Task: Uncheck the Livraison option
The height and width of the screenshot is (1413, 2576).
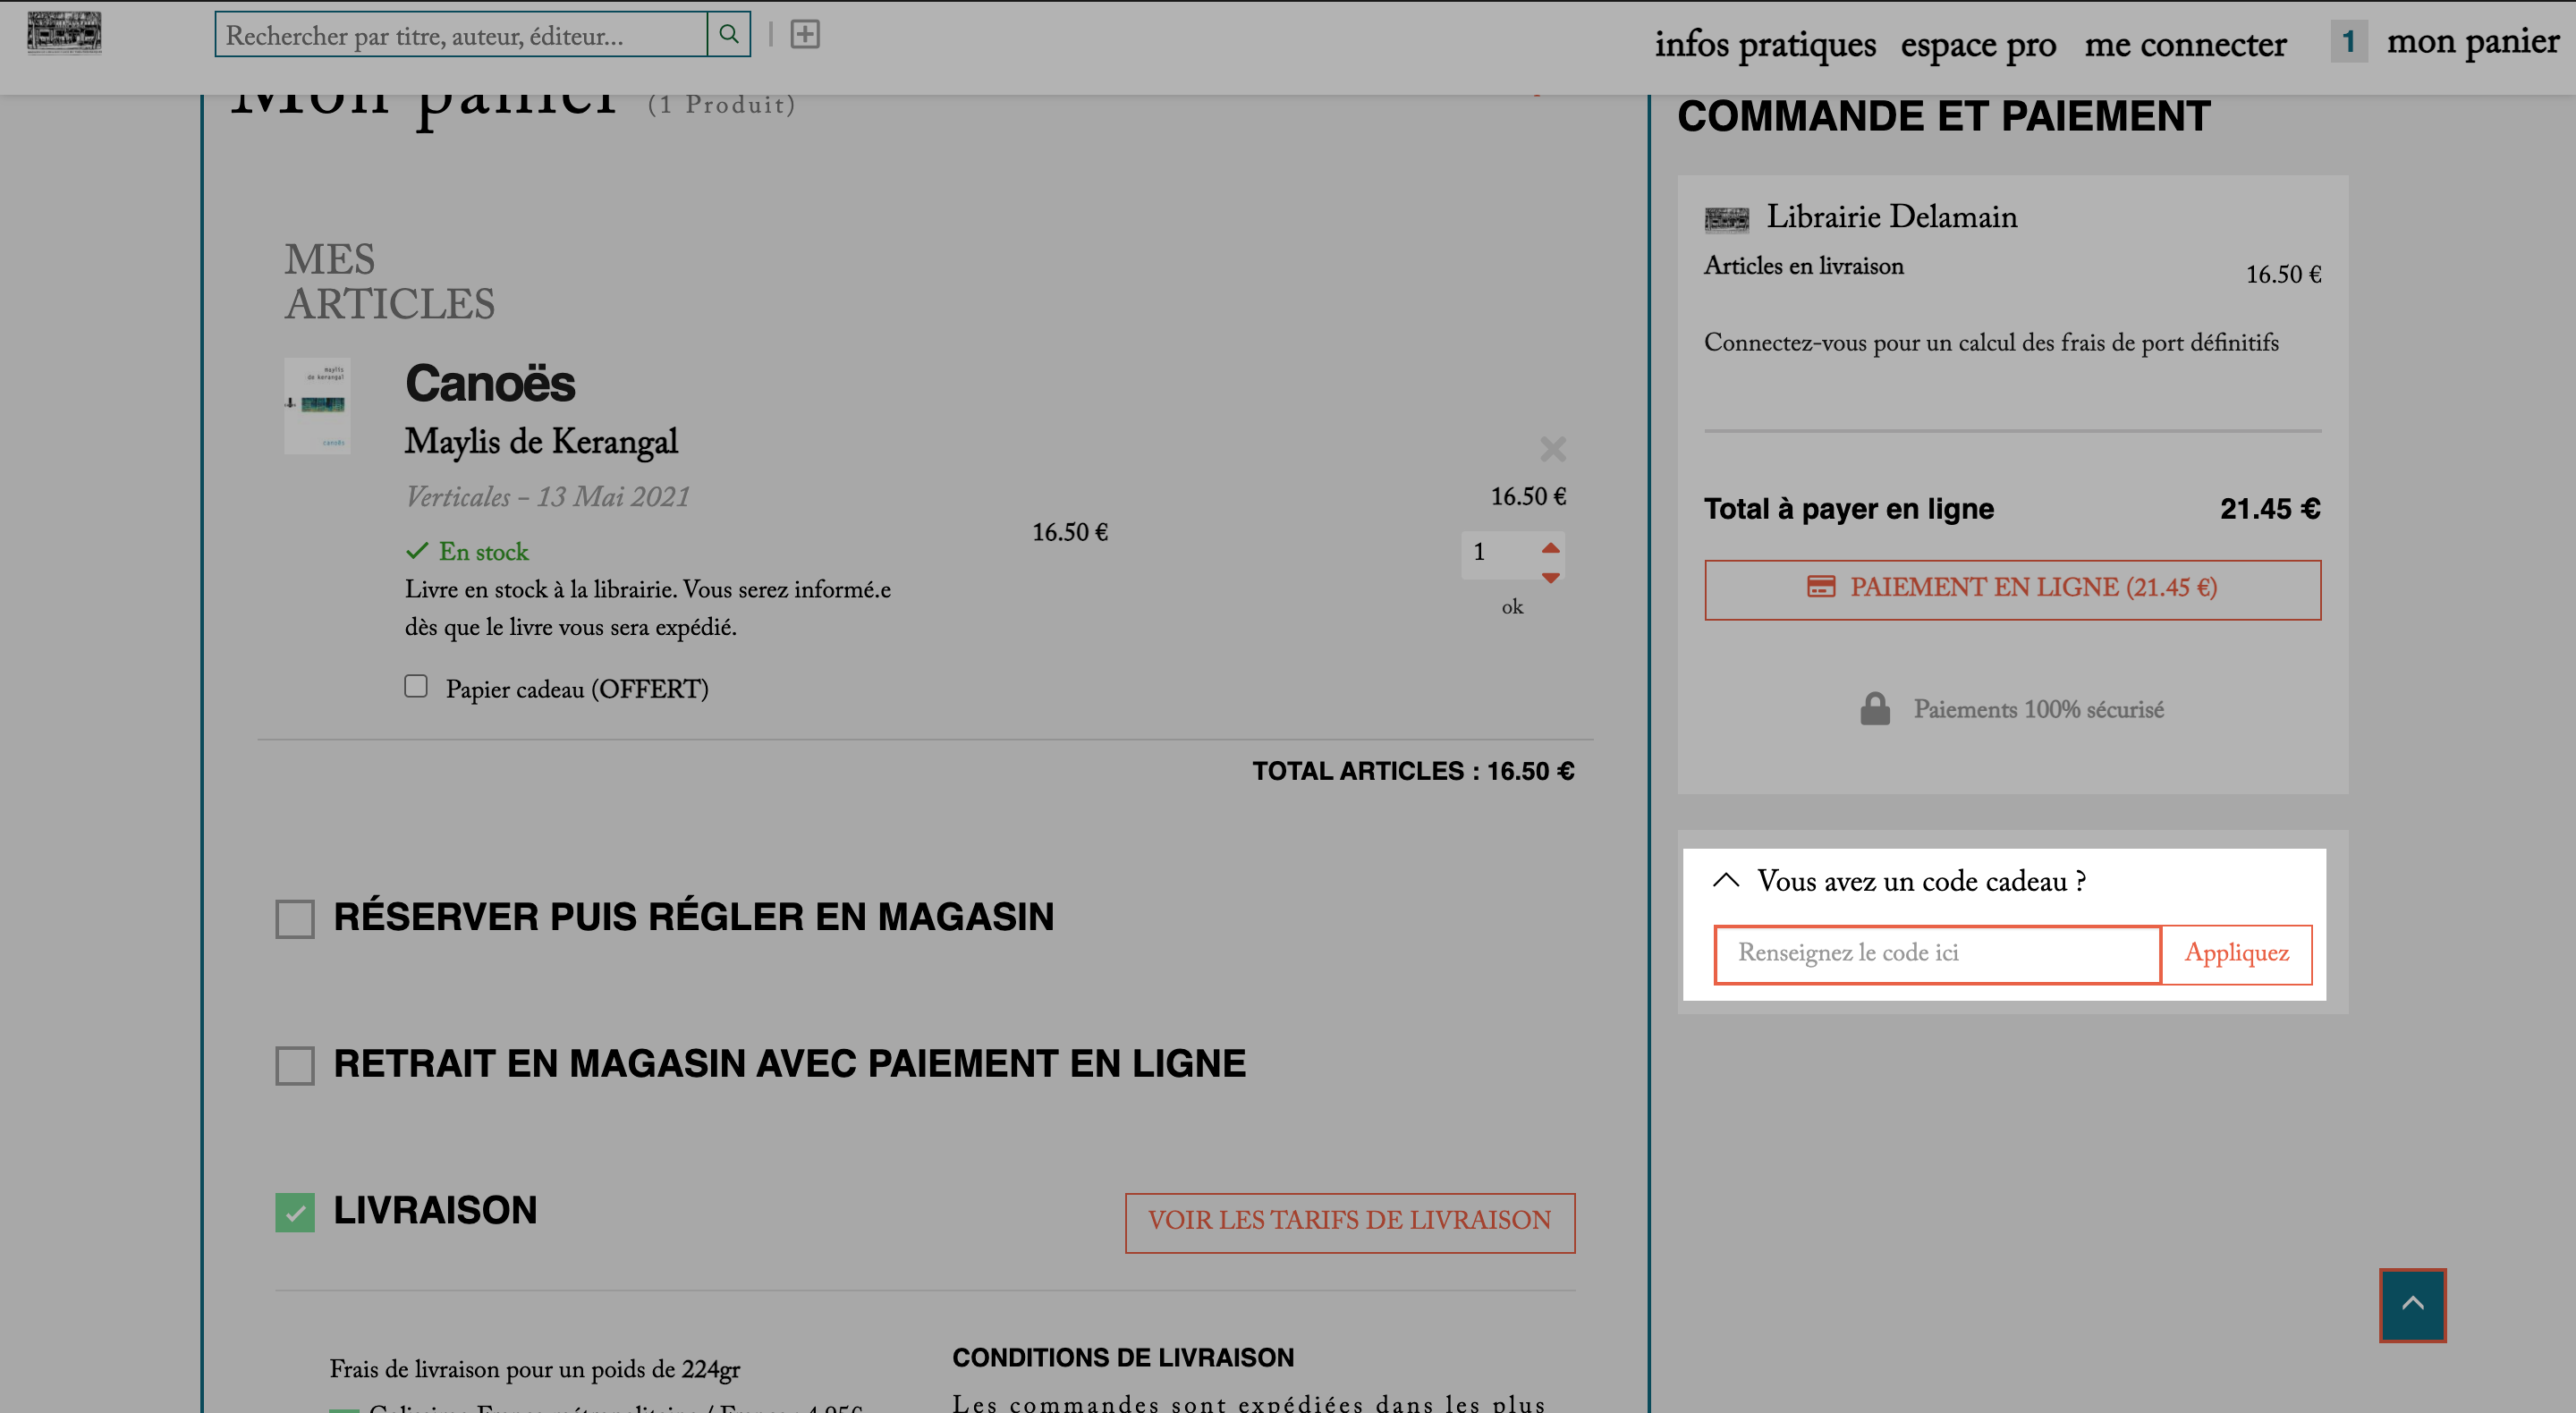Action: pos(295,1212)
